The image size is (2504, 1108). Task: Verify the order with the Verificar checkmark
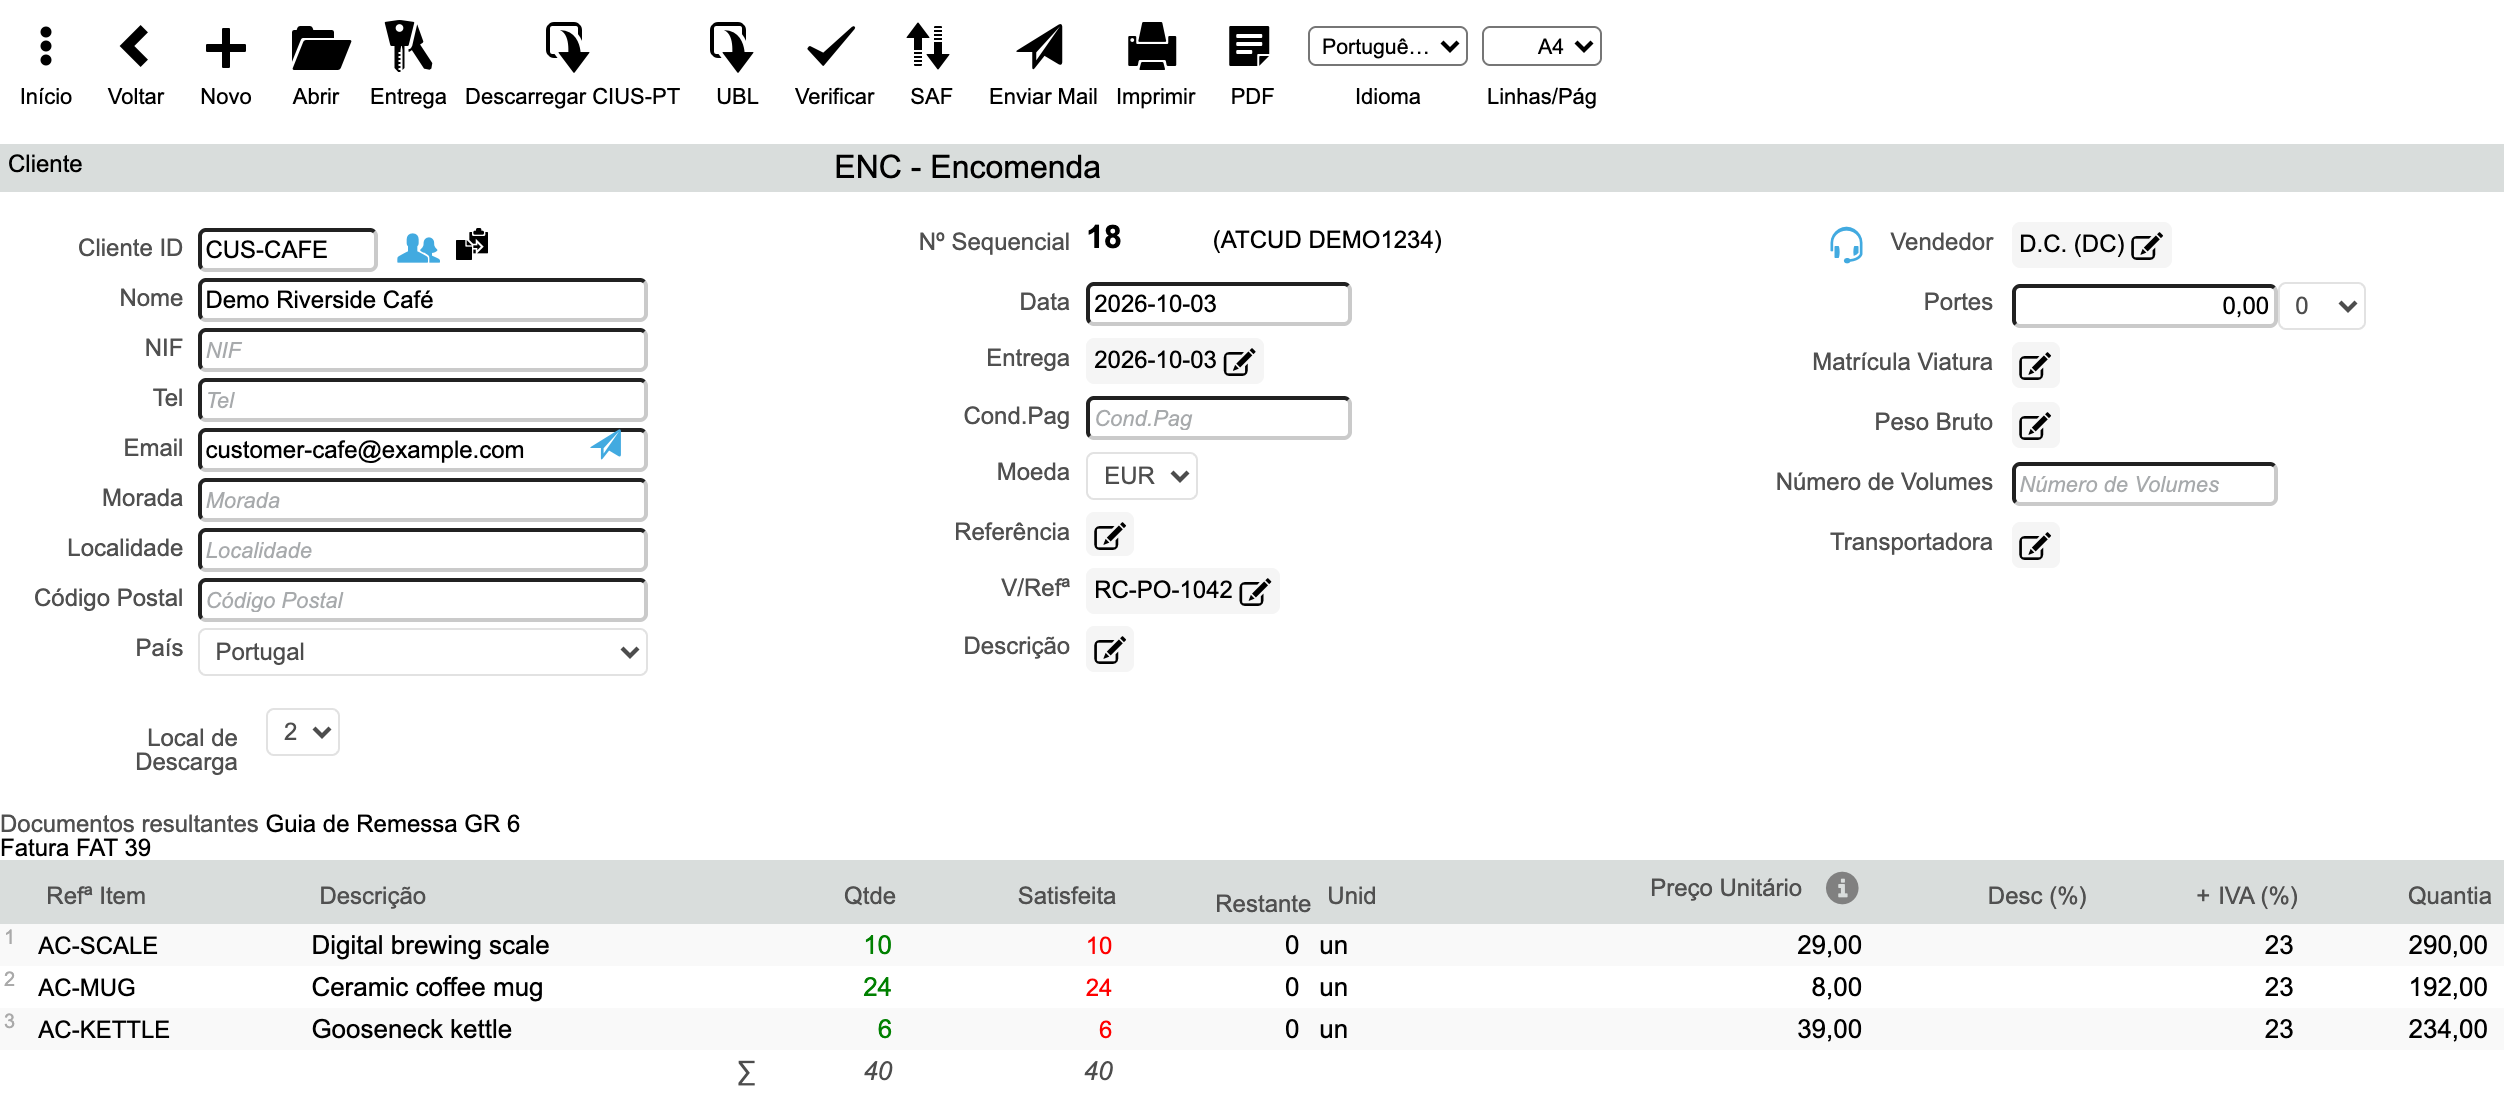(831, 47)
